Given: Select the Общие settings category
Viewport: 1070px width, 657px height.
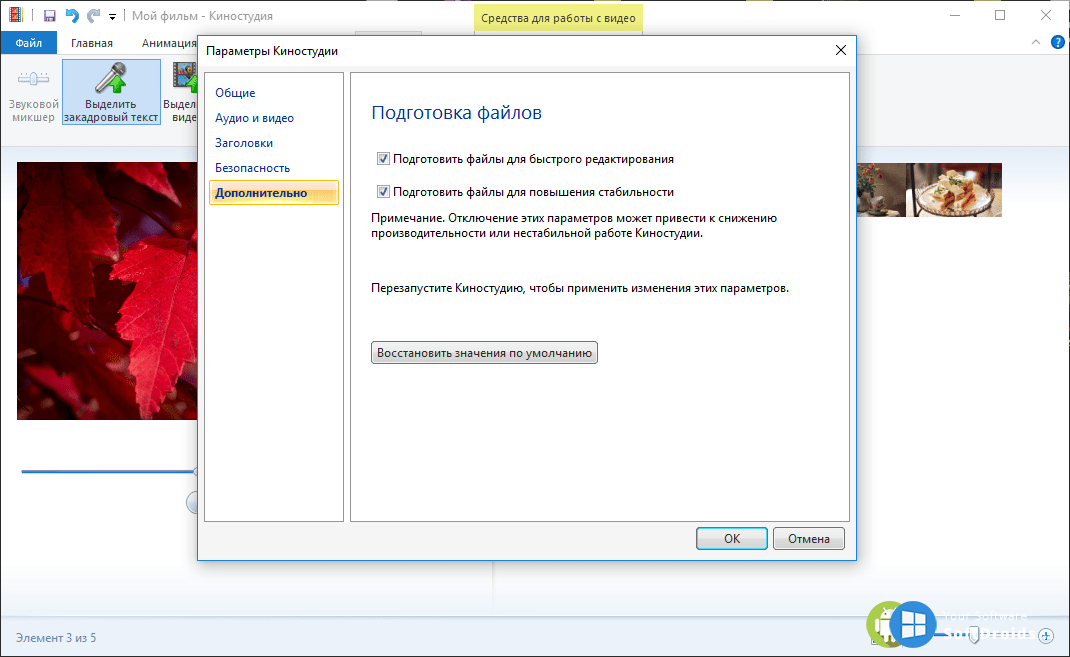Looking at the screenshot, I should pos(235,93).
